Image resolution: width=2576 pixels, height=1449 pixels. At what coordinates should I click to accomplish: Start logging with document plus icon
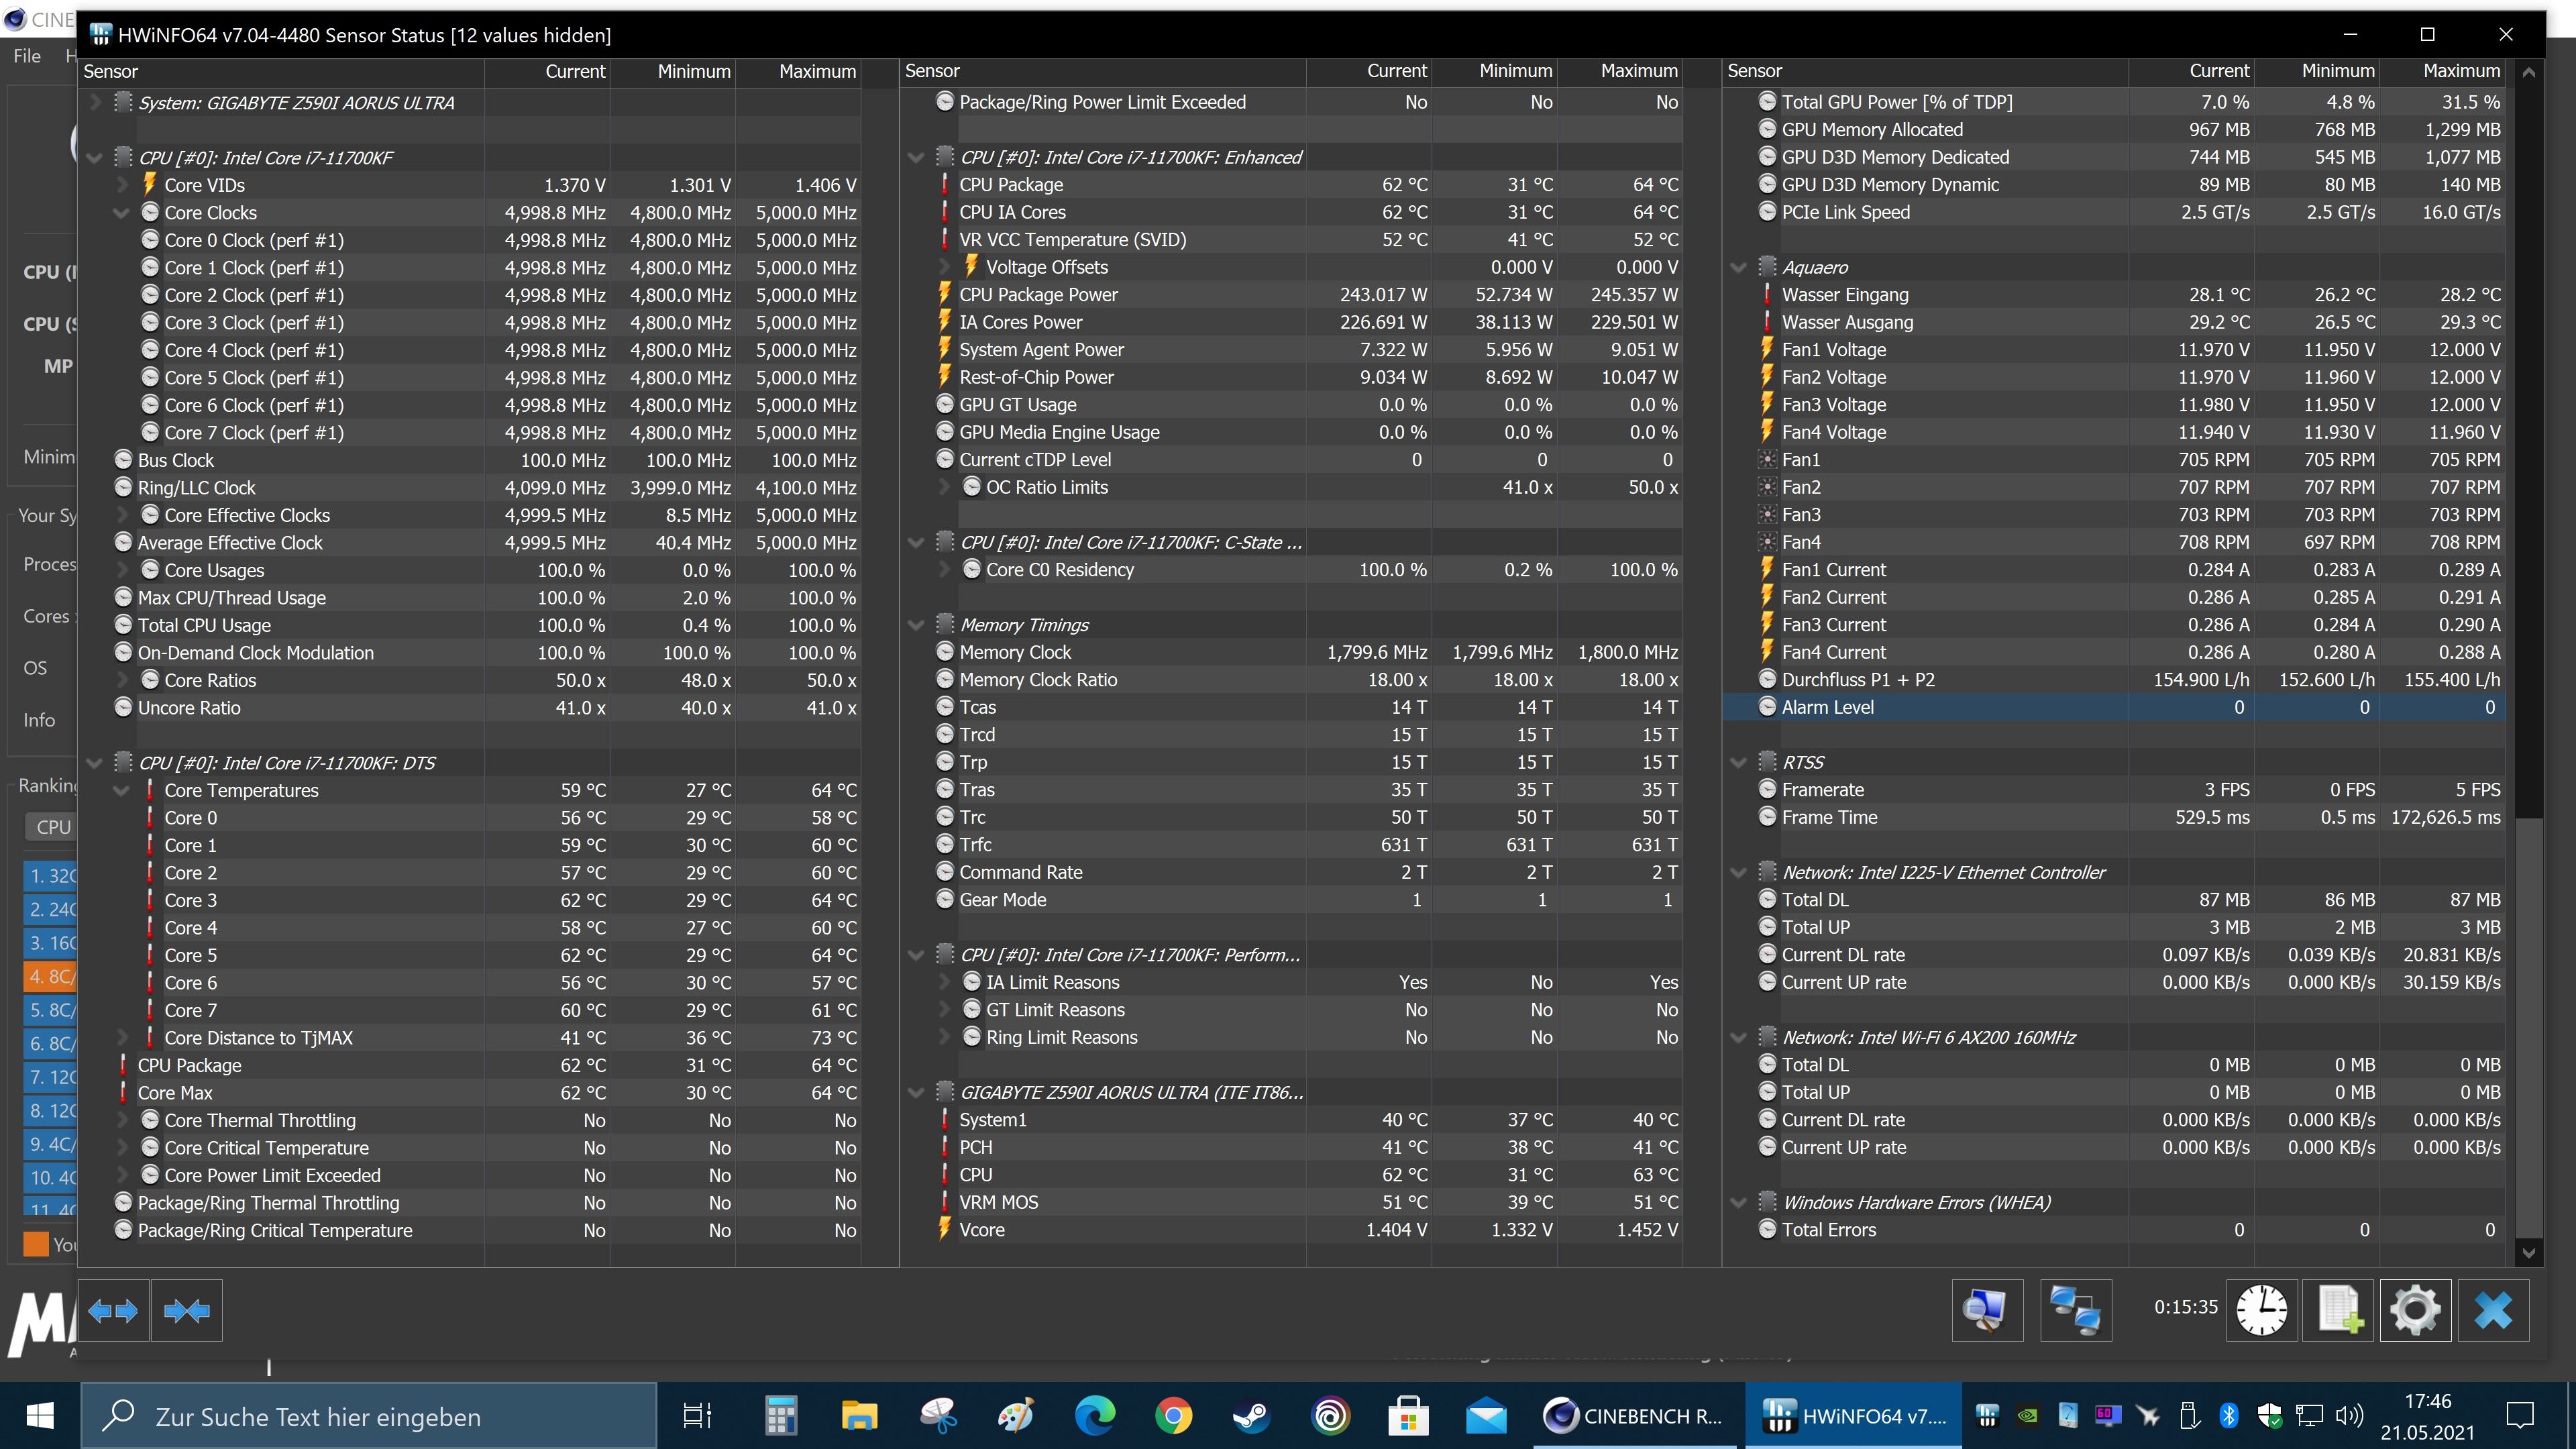(x=2338, y=1310)
